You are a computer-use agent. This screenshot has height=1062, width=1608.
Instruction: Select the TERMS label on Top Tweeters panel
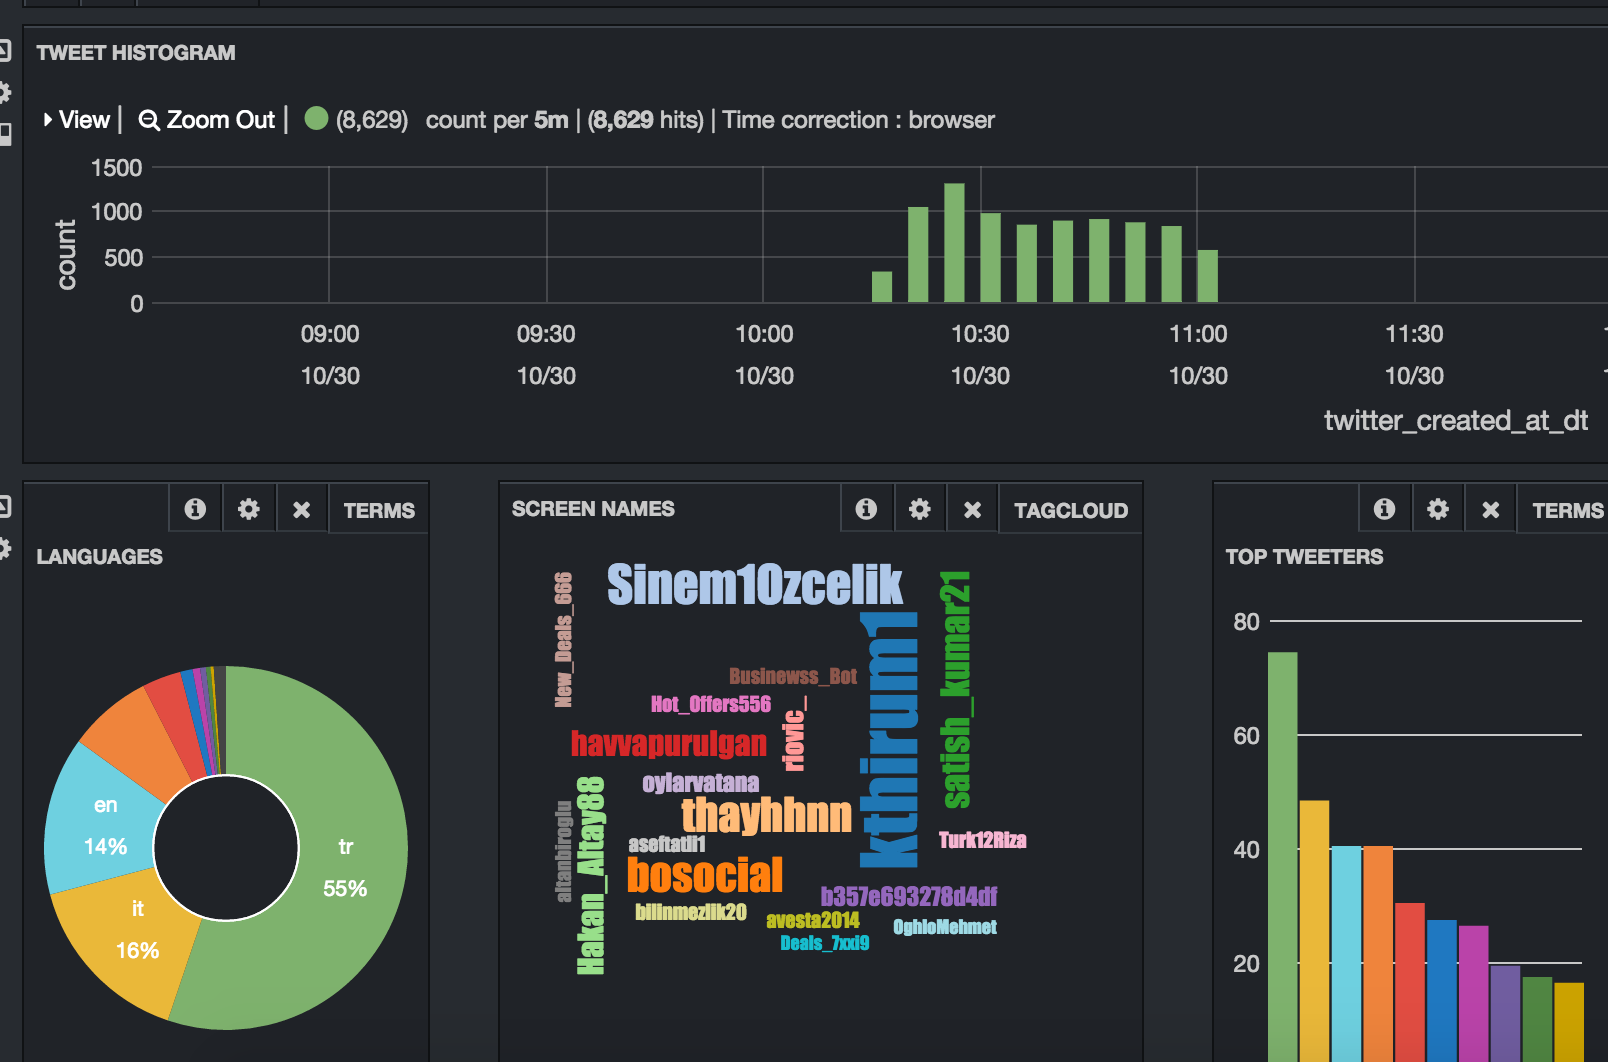click(1568, 510)
